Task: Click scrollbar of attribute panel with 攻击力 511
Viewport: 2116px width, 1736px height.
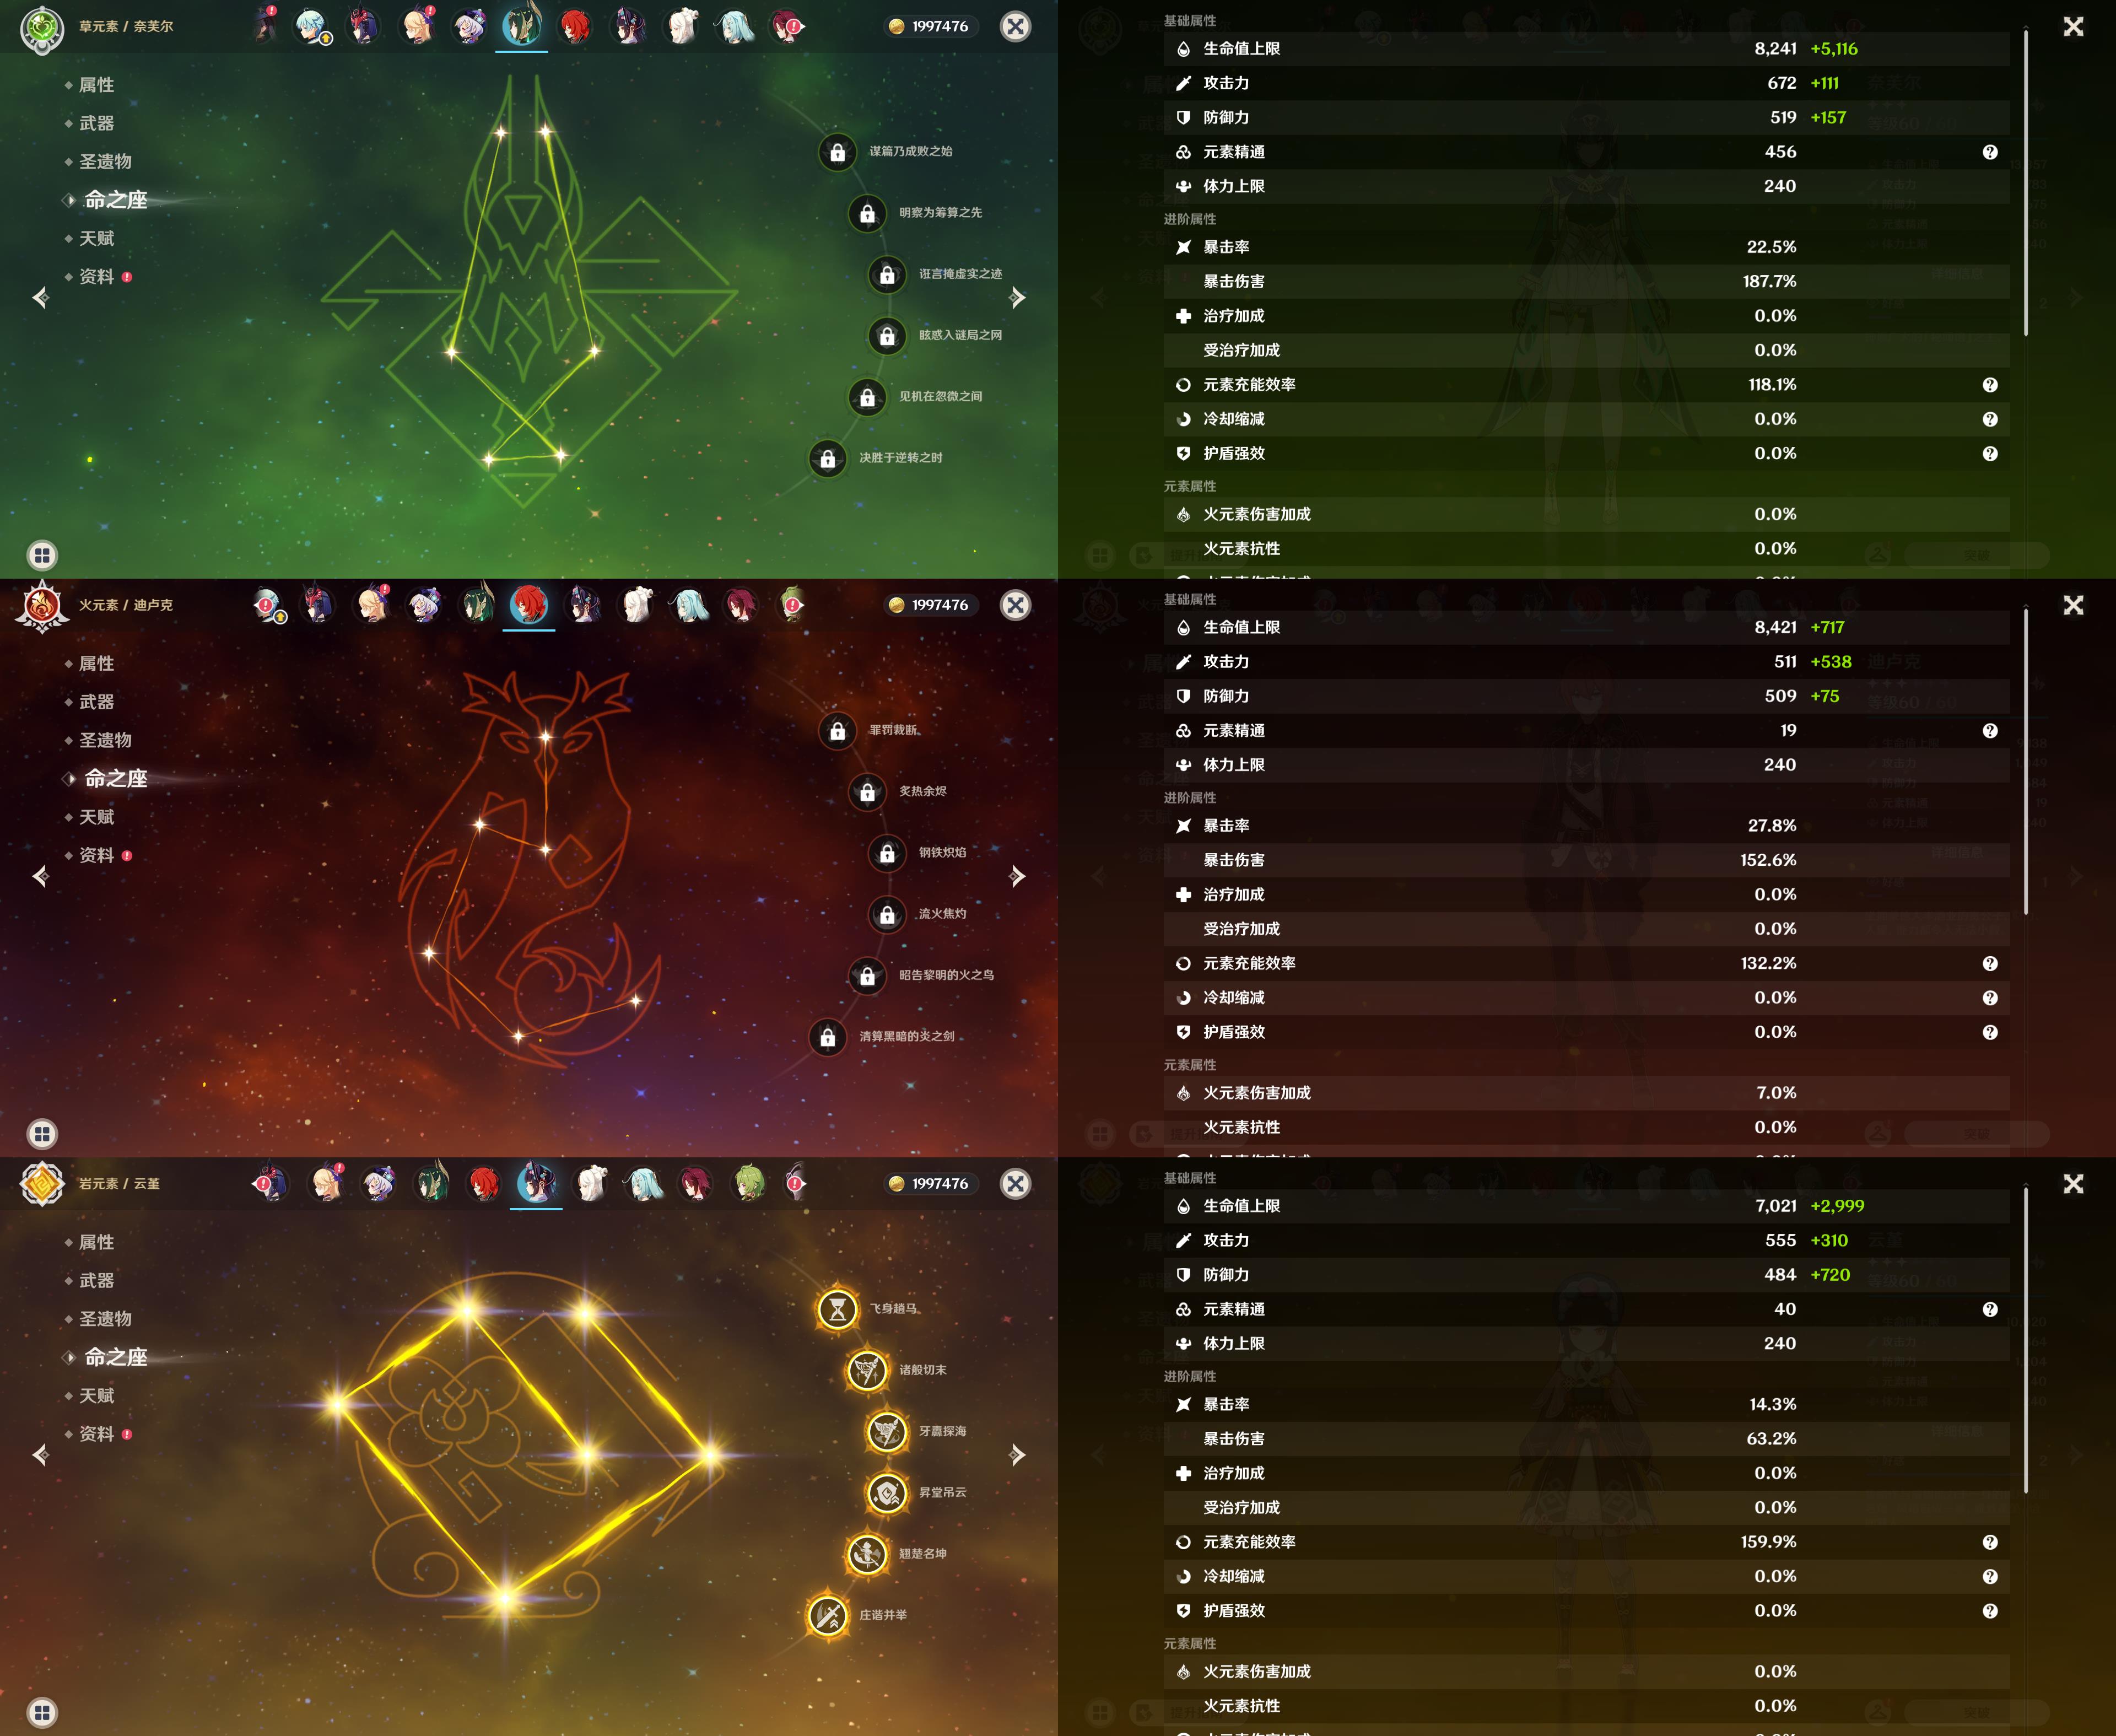Action: 2026,761
